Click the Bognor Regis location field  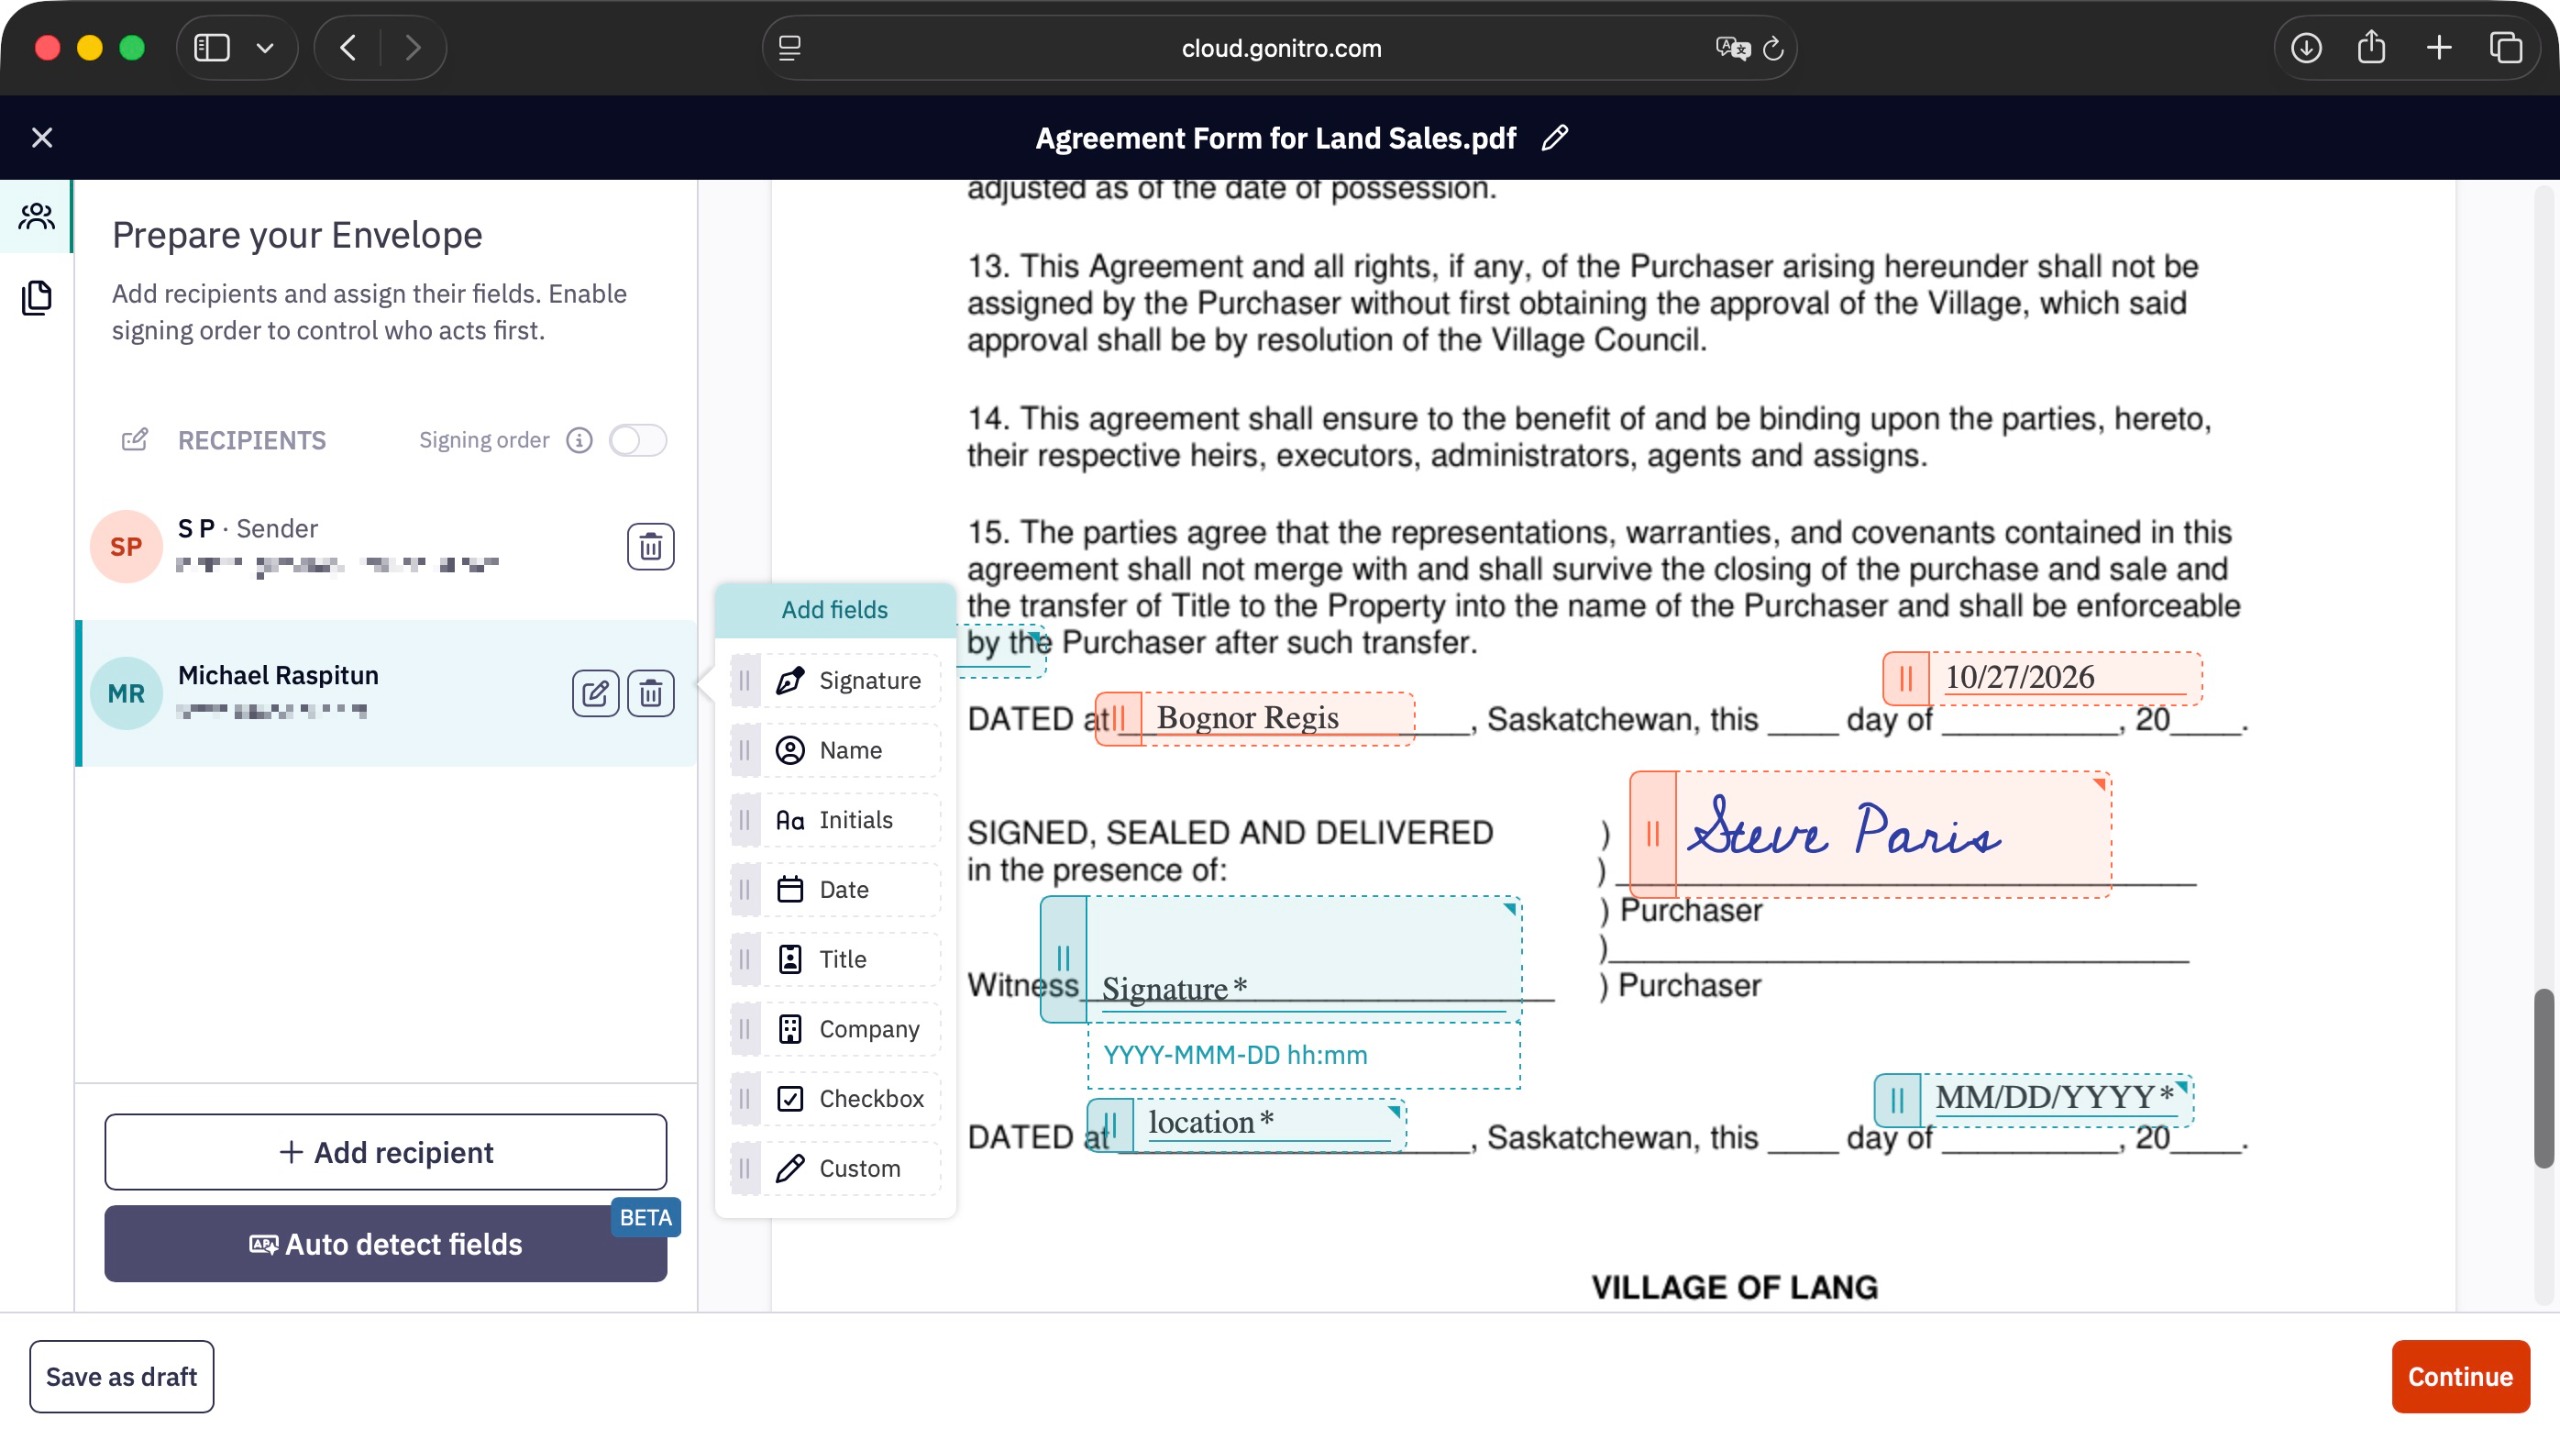(x=1255, y=719)
